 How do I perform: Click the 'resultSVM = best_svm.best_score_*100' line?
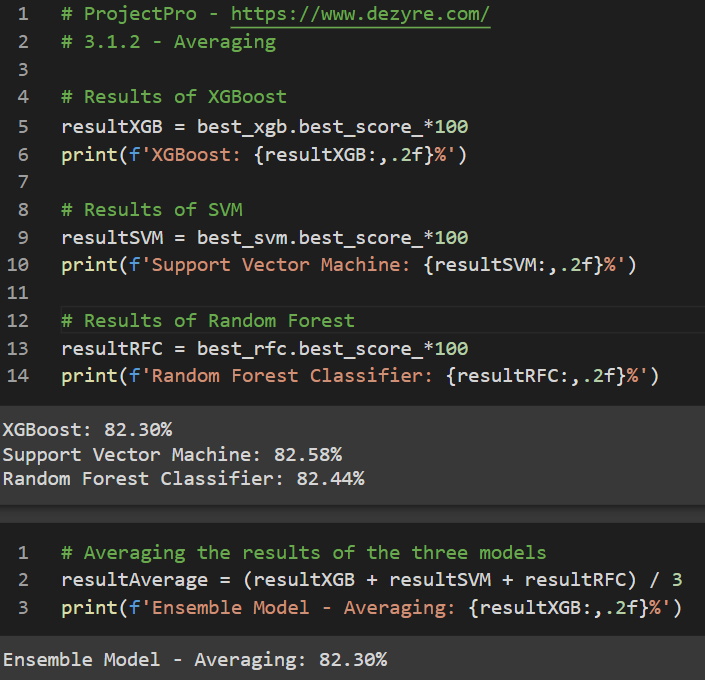(265, 238)
